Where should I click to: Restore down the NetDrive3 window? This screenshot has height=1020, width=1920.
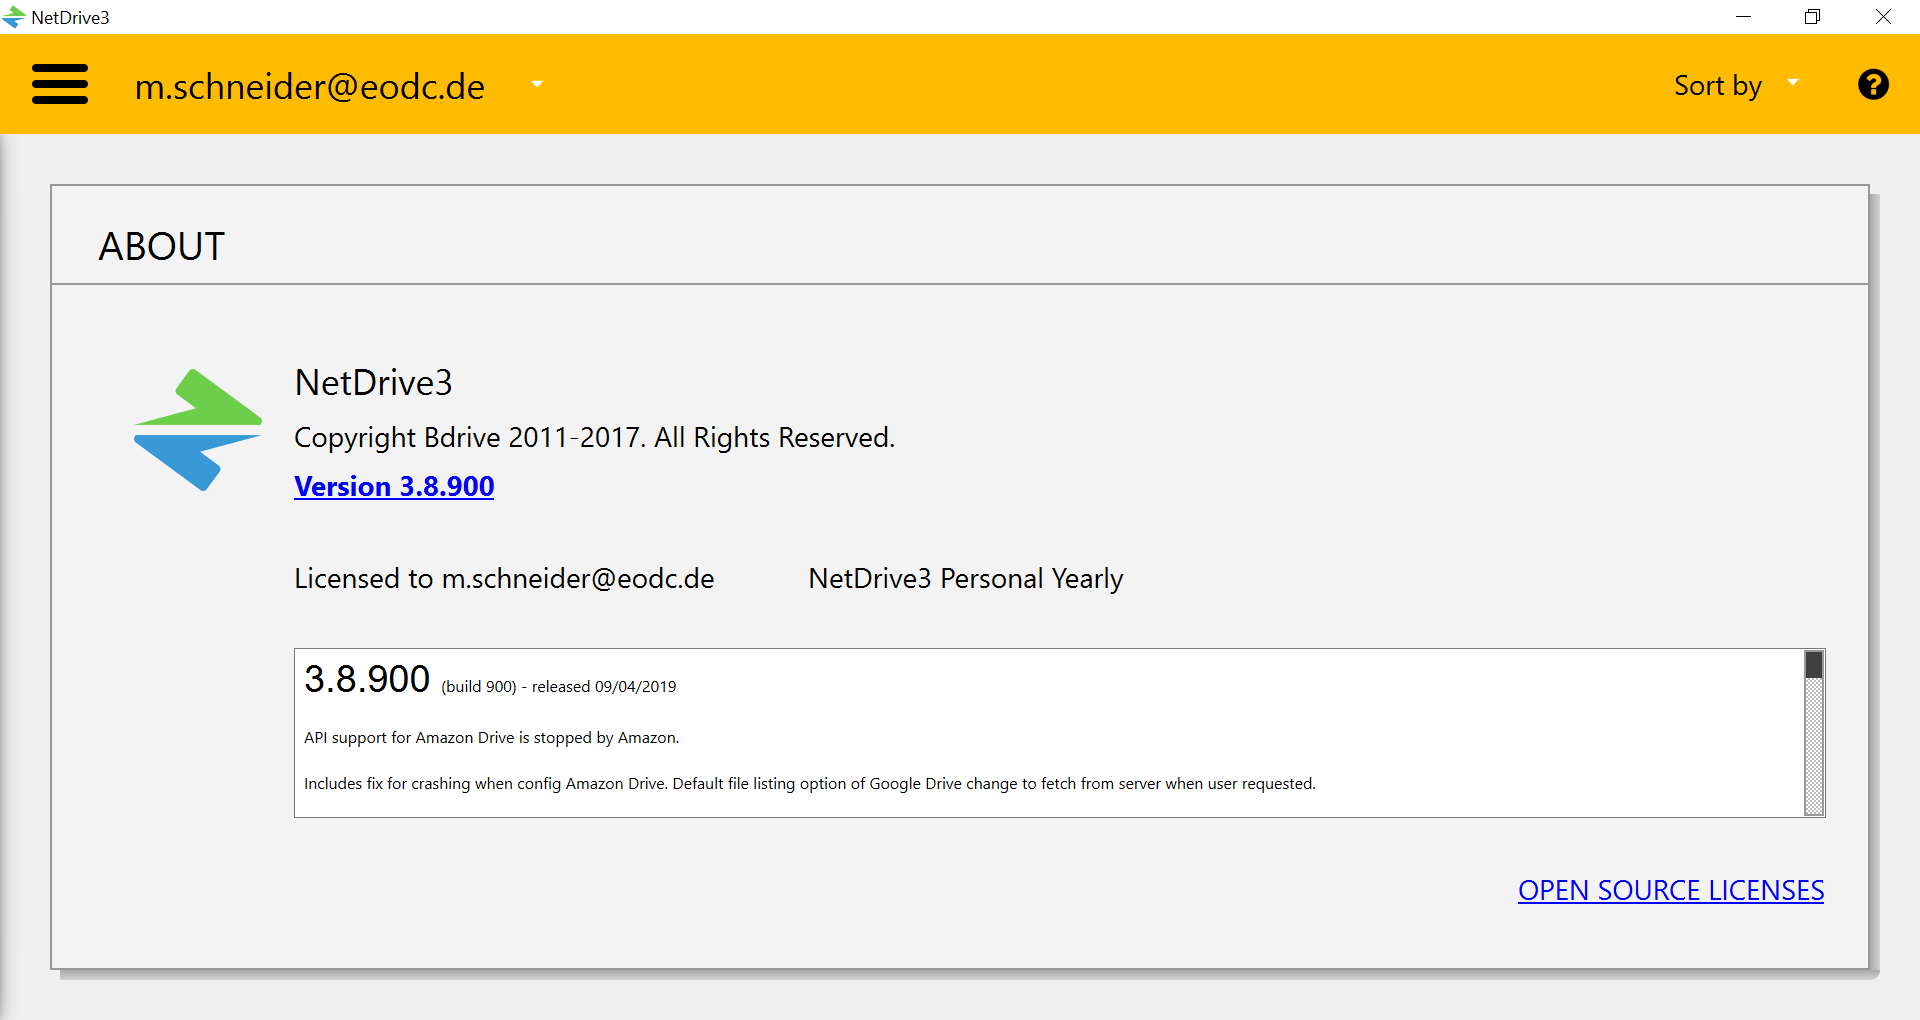pos(1812,17)
